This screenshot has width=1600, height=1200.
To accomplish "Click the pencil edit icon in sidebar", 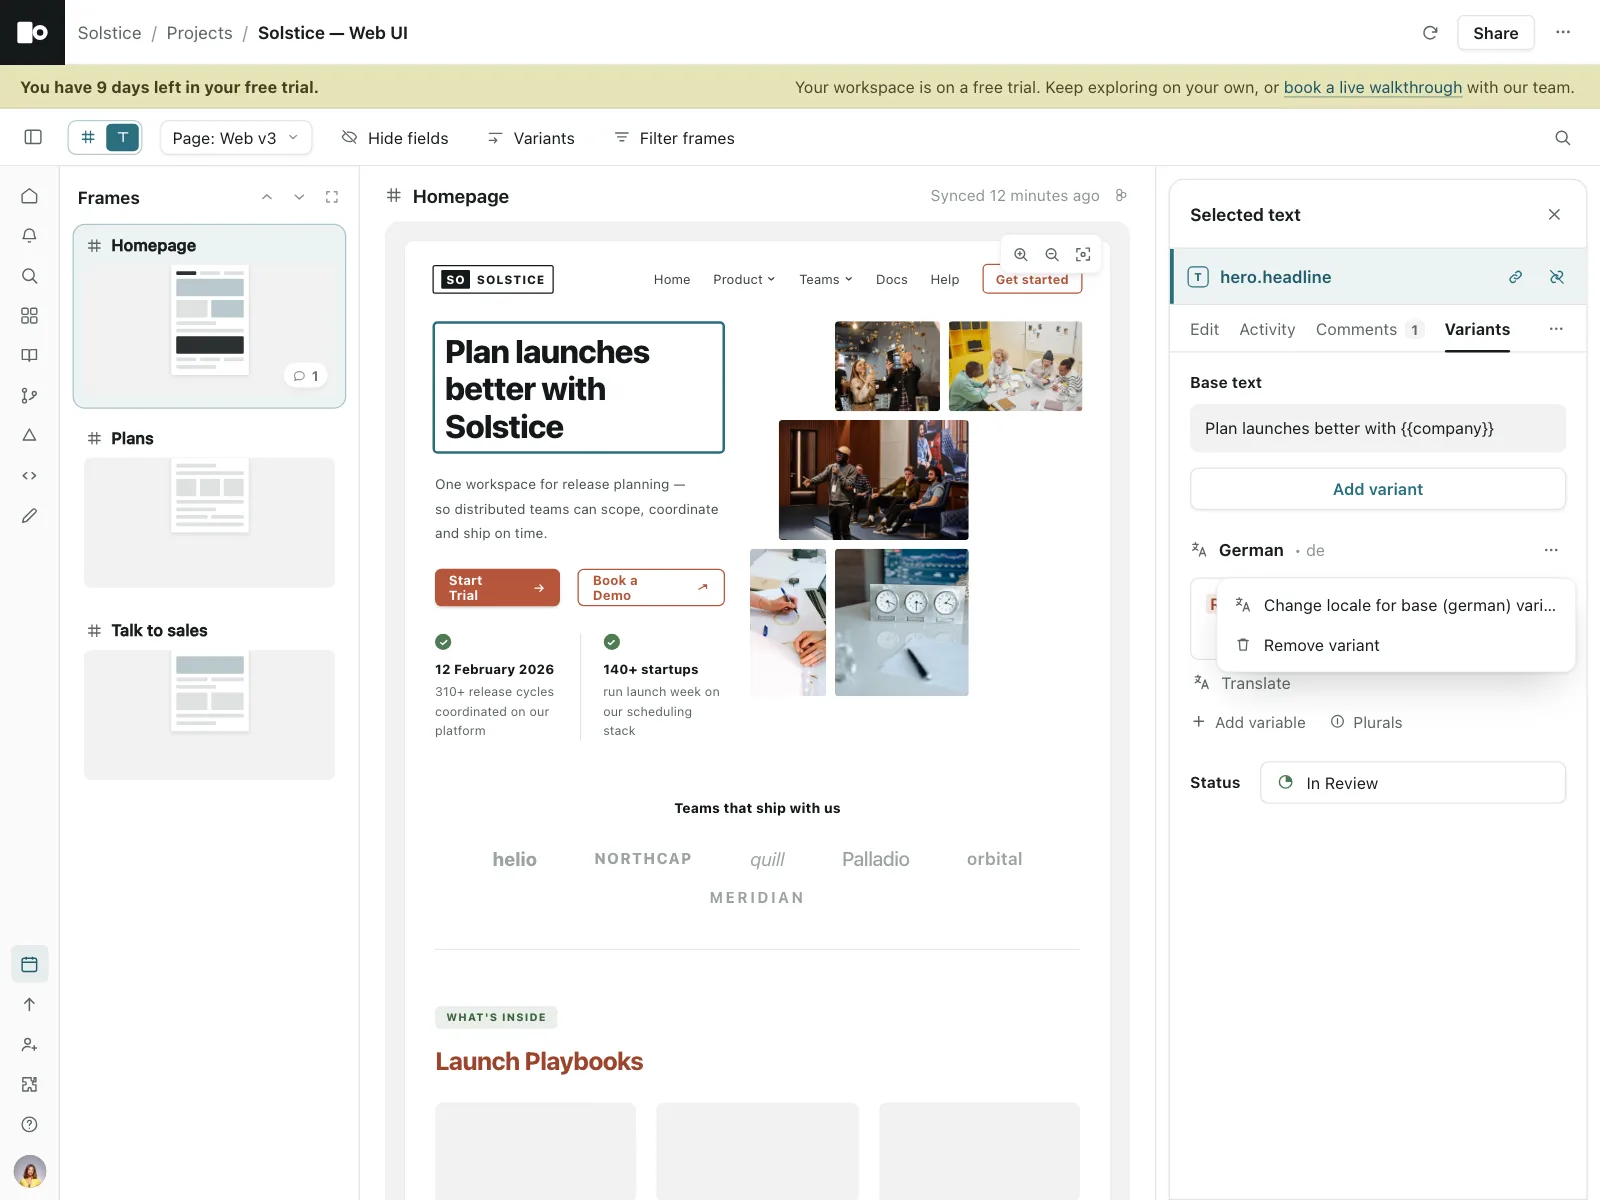I will (x=30, y=516).
